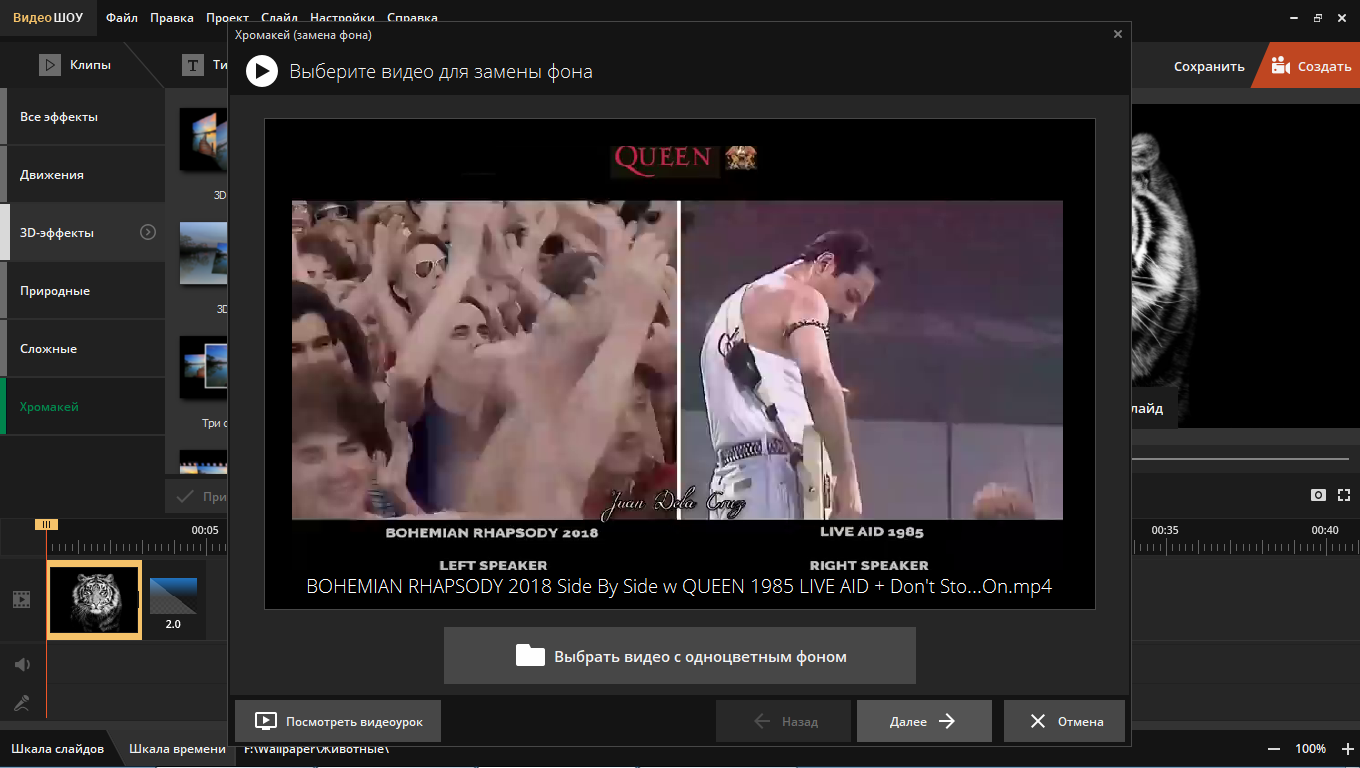Click the plus icon to zoom in the timeline
The image size is (1360, 768).
click(x=1346, y=749)
